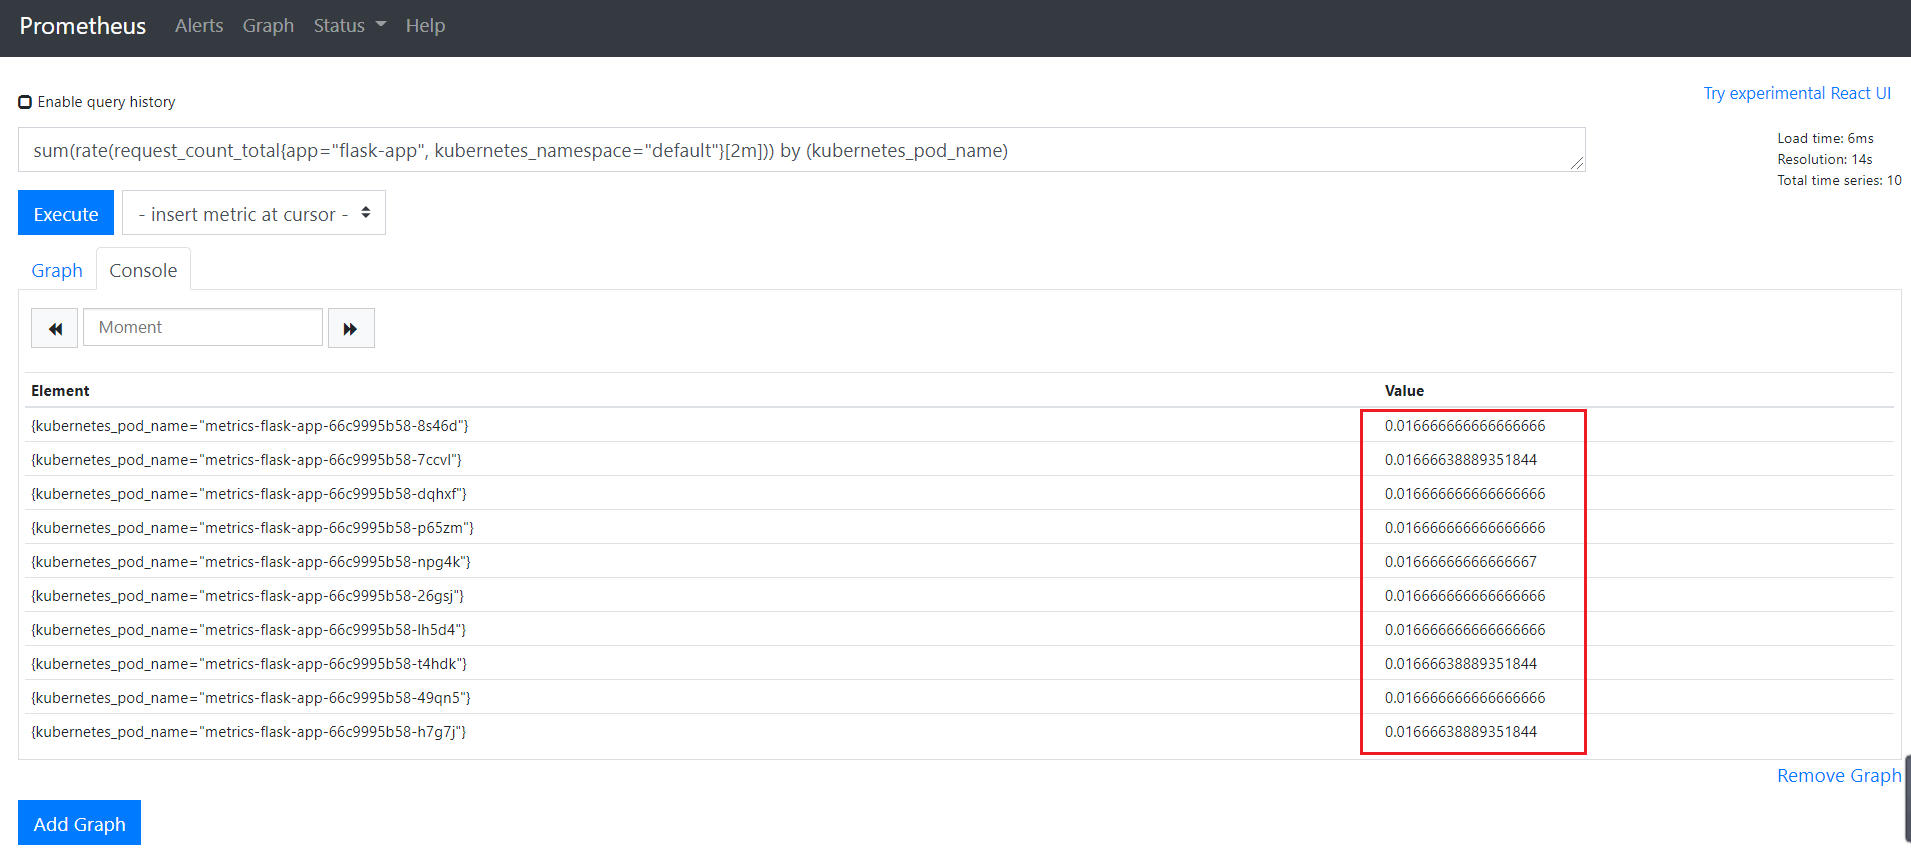The height and width of the screenshot is (850, 1911).
Task: Focus the Moment time input field
Action: (x=202, y=328)
